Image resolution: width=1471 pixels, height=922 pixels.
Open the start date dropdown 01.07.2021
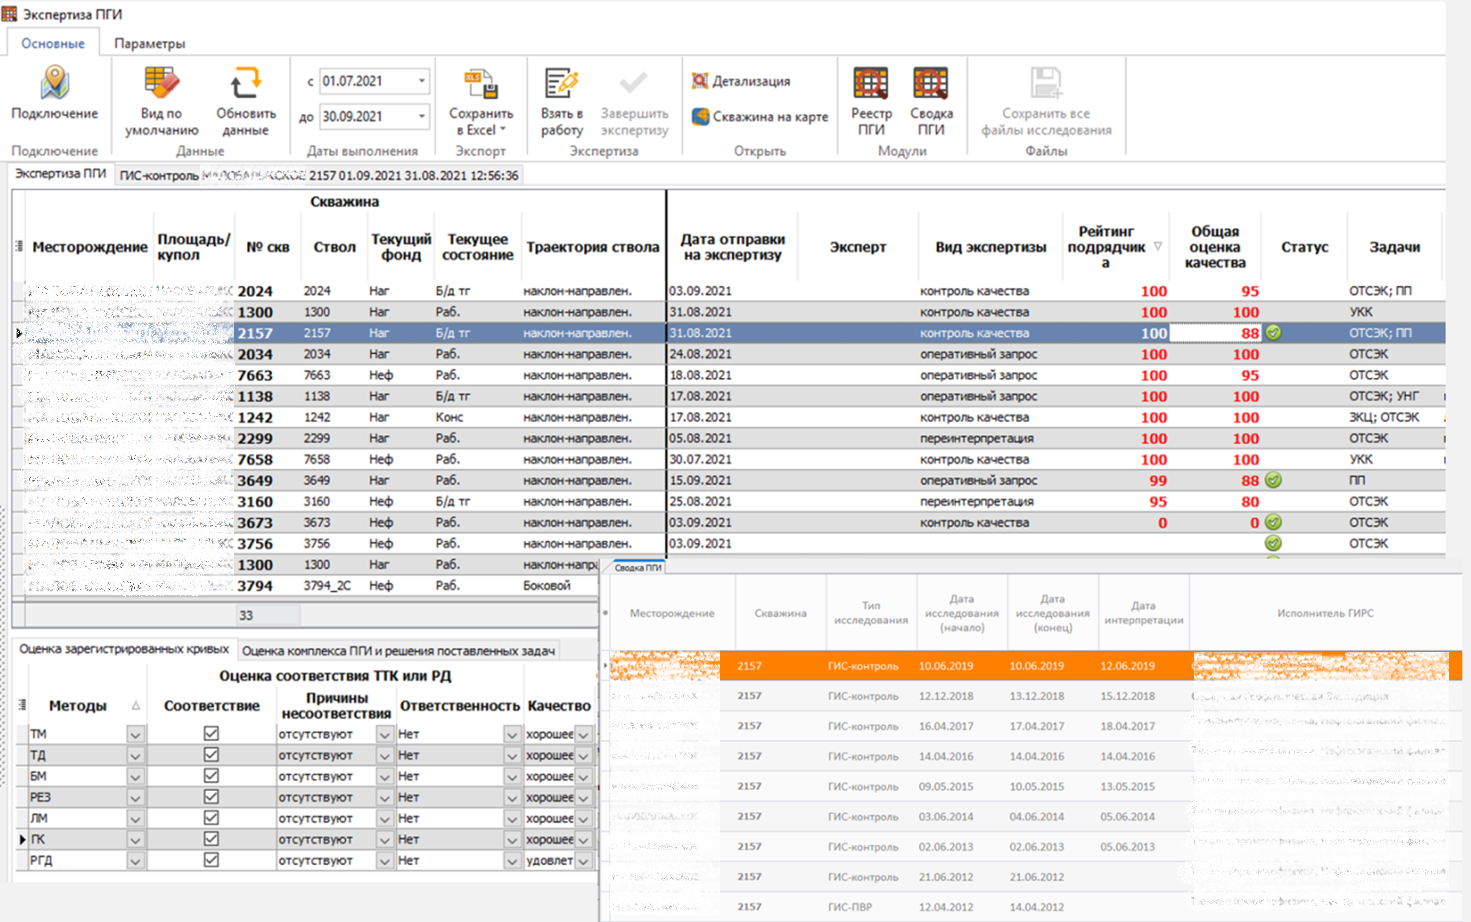click(421, 81)
